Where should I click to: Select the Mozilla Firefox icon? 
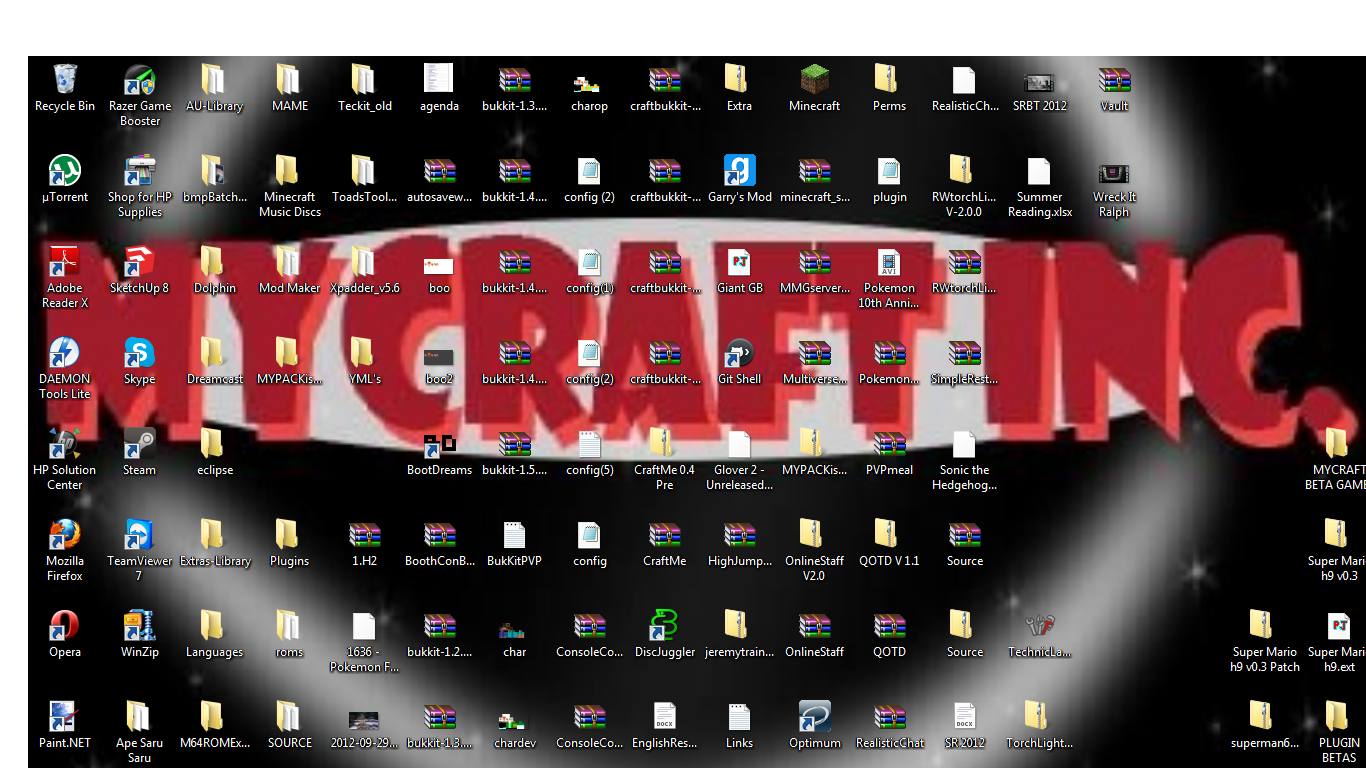pos(65,535)
